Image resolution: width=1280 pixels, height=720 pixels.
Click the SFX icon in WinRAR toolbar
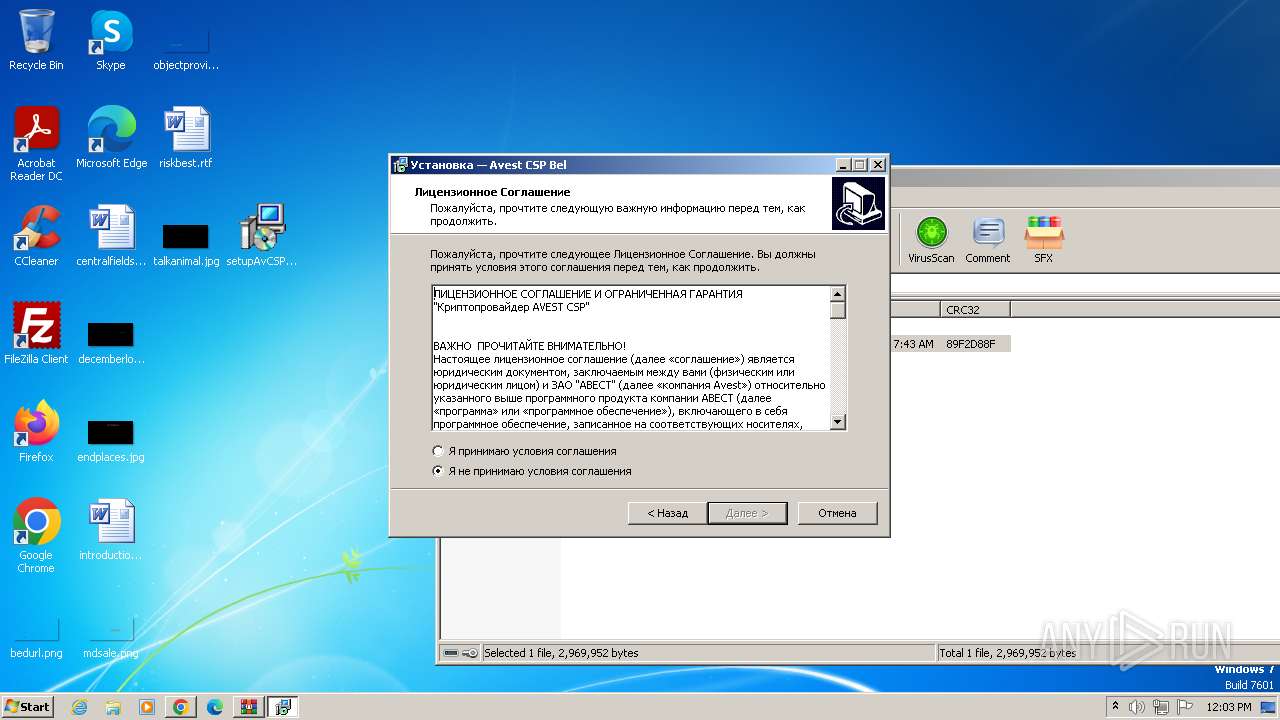[x=1043, y=240]
